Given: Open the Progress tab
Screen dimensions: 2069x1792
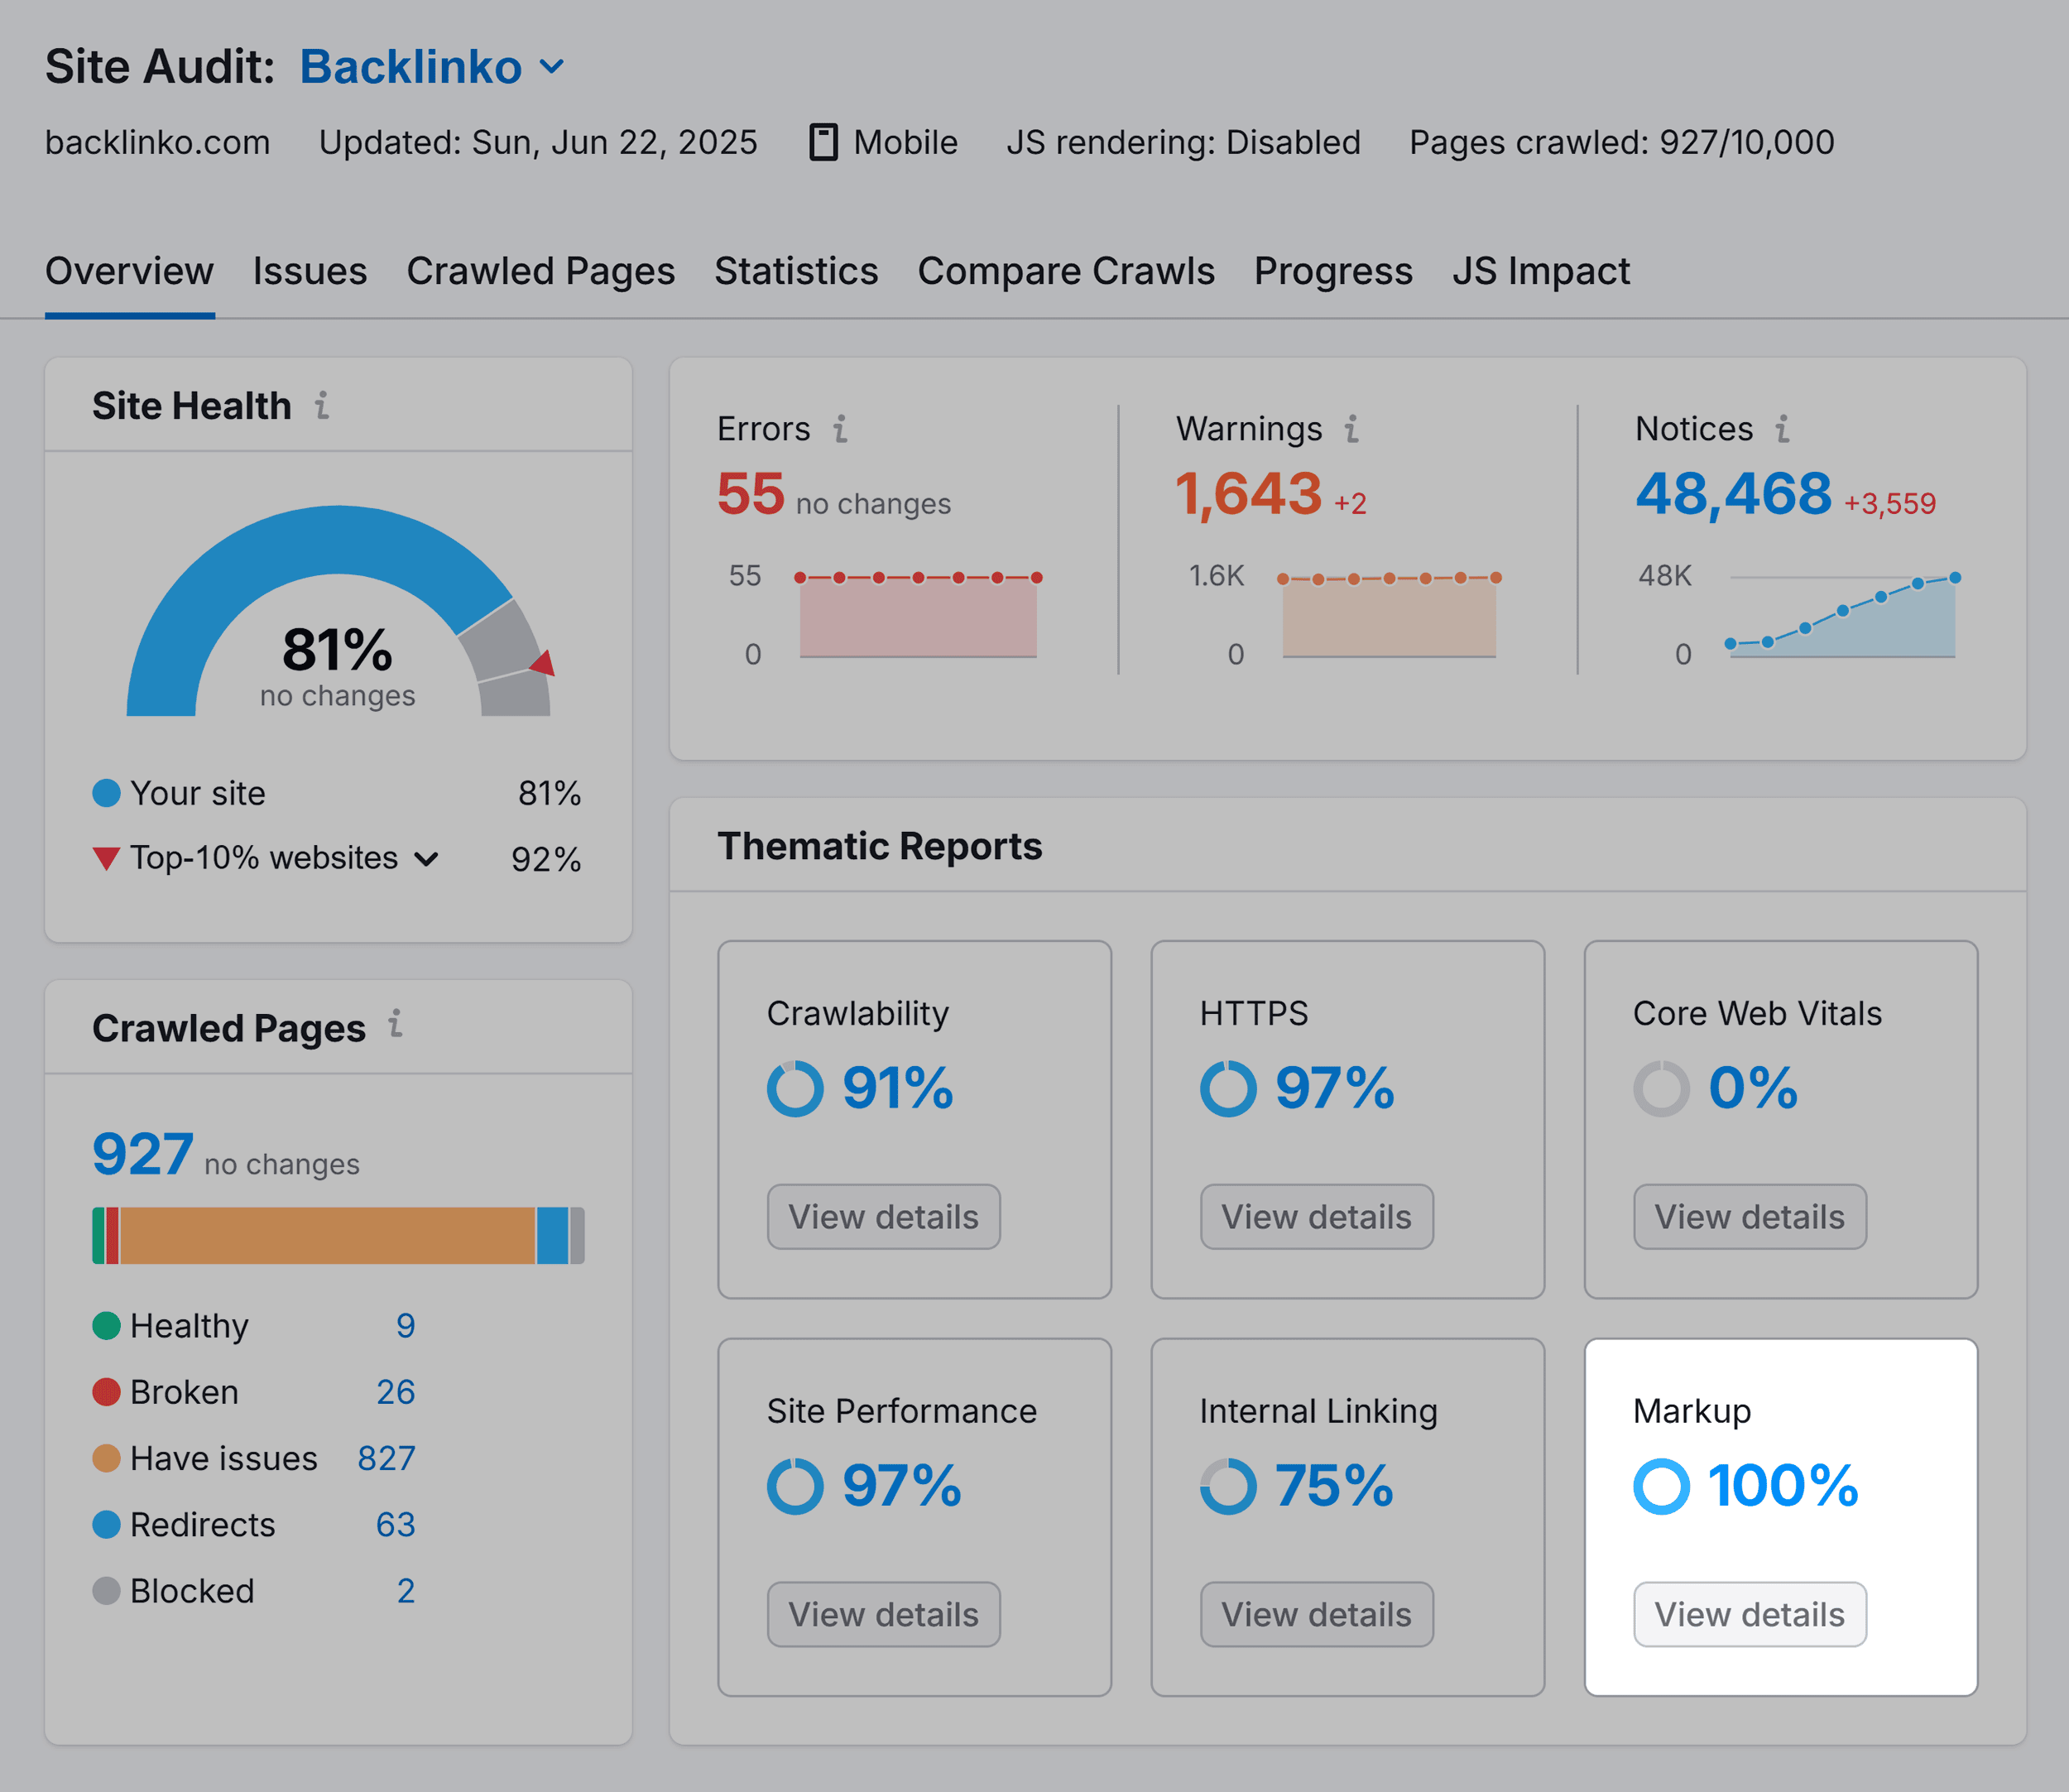Looking at the screenshot, I should tap(1333, 271).
